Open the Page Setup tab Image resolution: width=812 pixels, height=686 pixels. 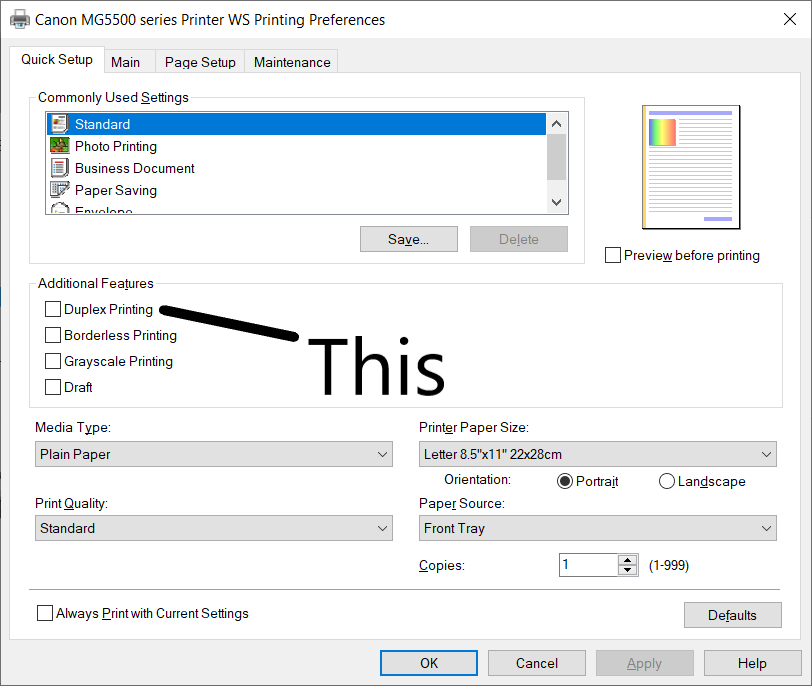click(x=200, y=62)
